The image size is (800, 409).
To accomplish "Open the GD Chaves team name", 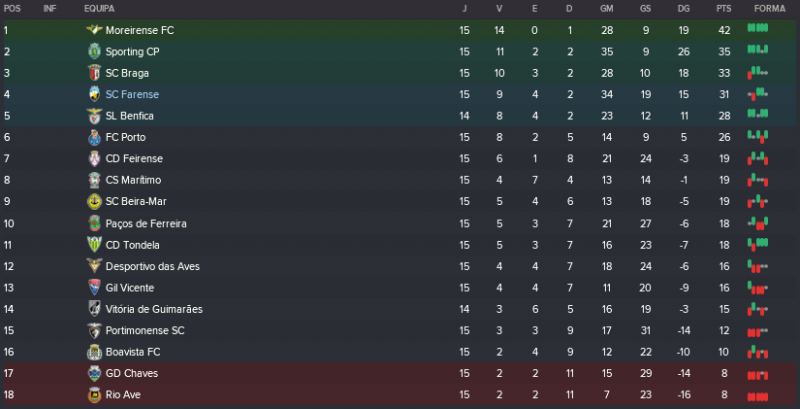I will click(131, 373).
